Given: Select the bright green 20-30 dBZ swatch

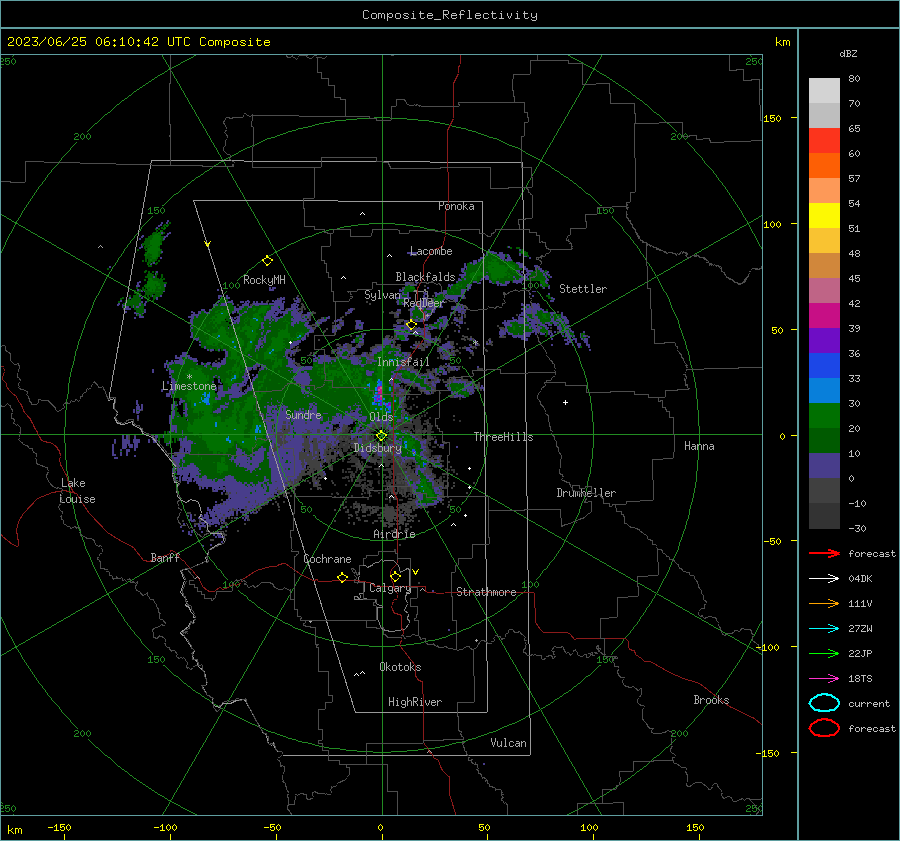Looking at the screenshot, I should pos(824,416).
